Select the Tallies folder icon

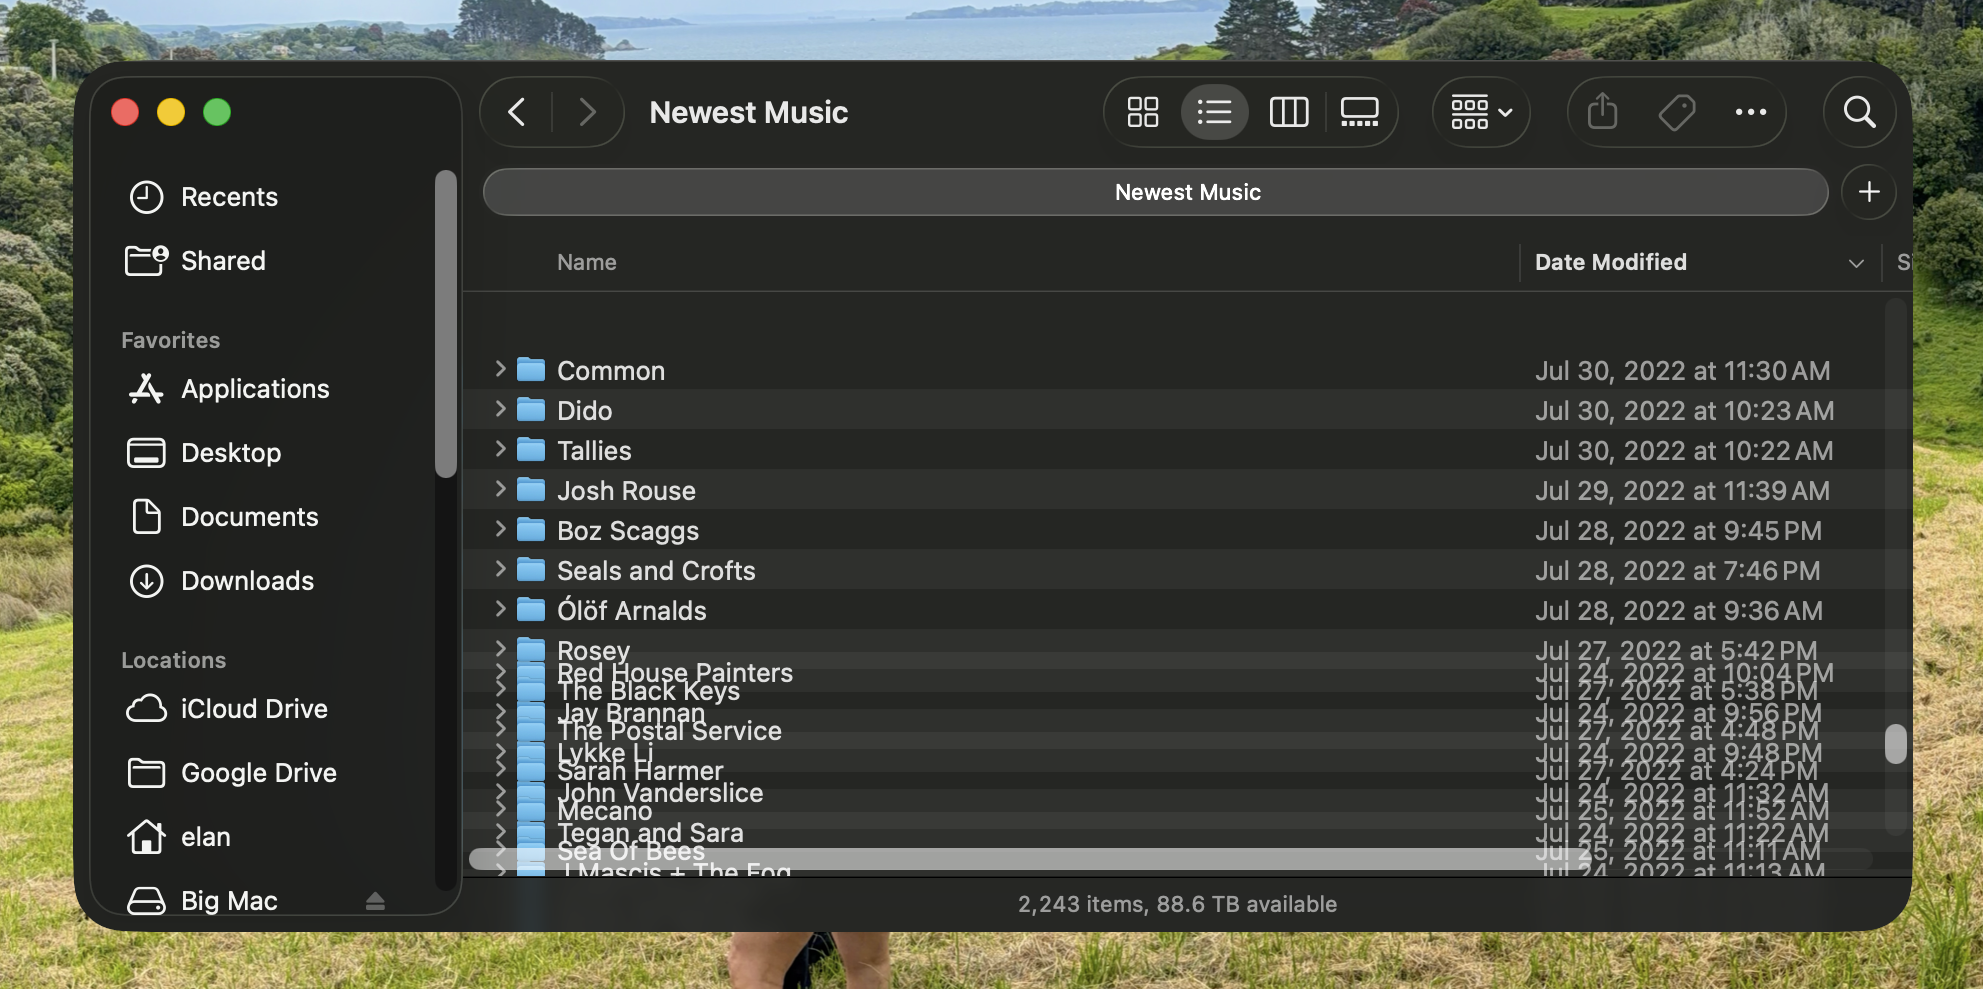coord(531,450)
